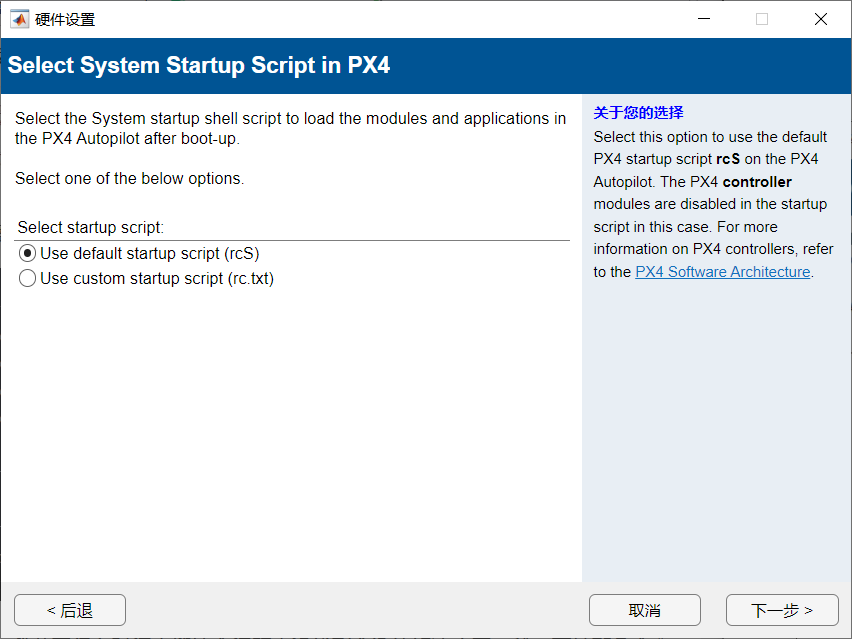Click the MATLAB logo in title bar
Screen dimensions: 852x639
[19, 19]
